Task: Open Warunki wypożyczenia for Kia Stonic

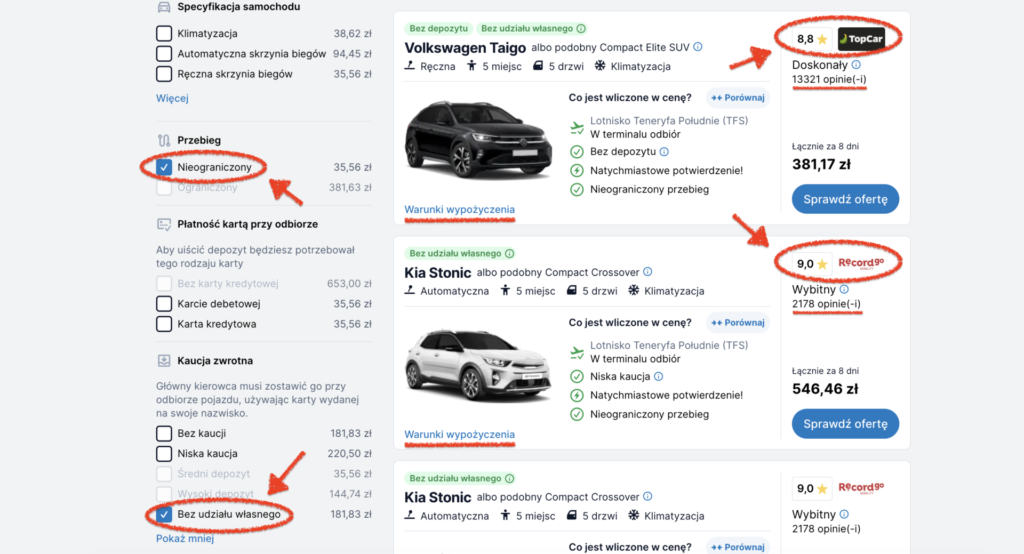Action: pos(459,434)
